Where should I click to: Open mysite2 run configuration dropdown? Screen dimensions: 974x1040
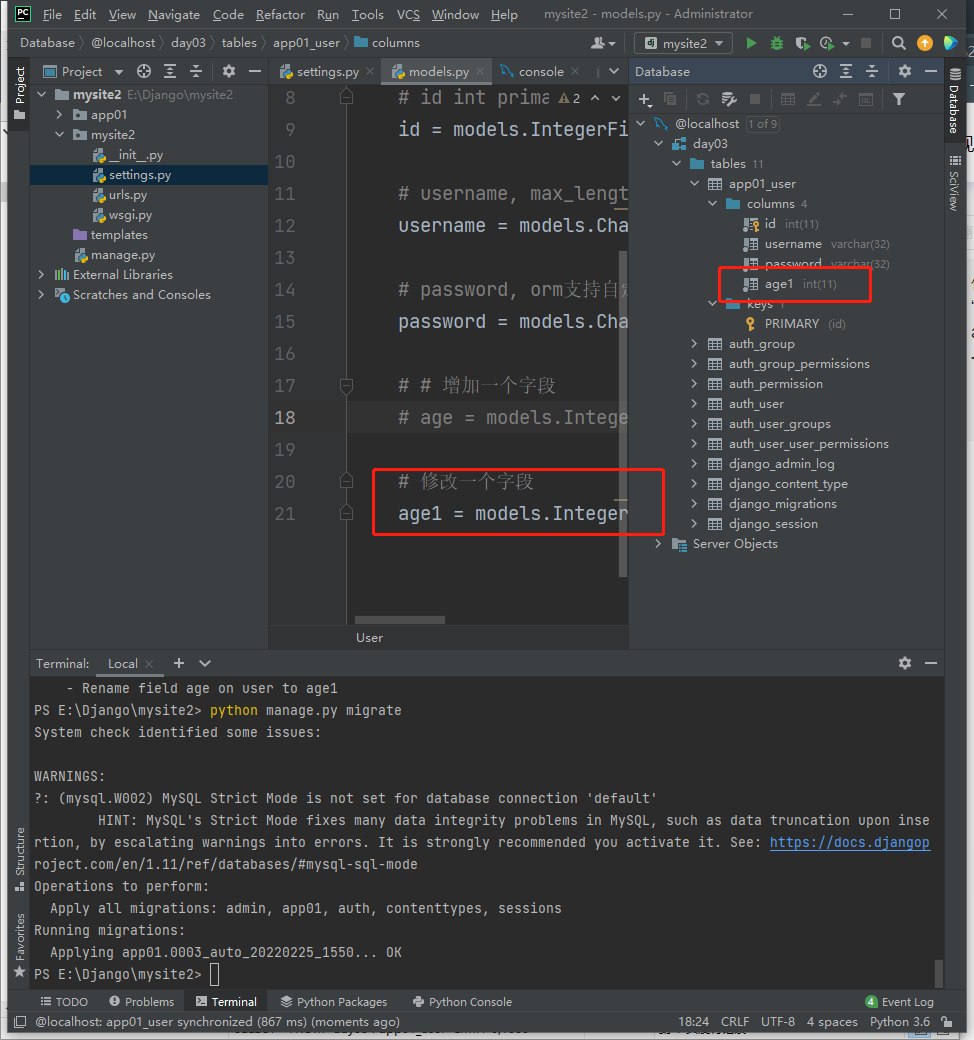tap(684, 43)
